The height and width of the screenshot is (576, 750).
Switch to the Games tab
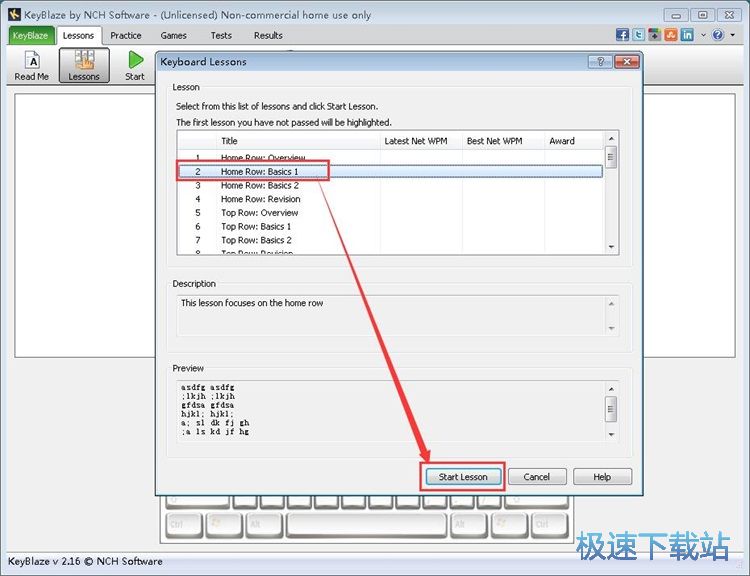[174, 36]
